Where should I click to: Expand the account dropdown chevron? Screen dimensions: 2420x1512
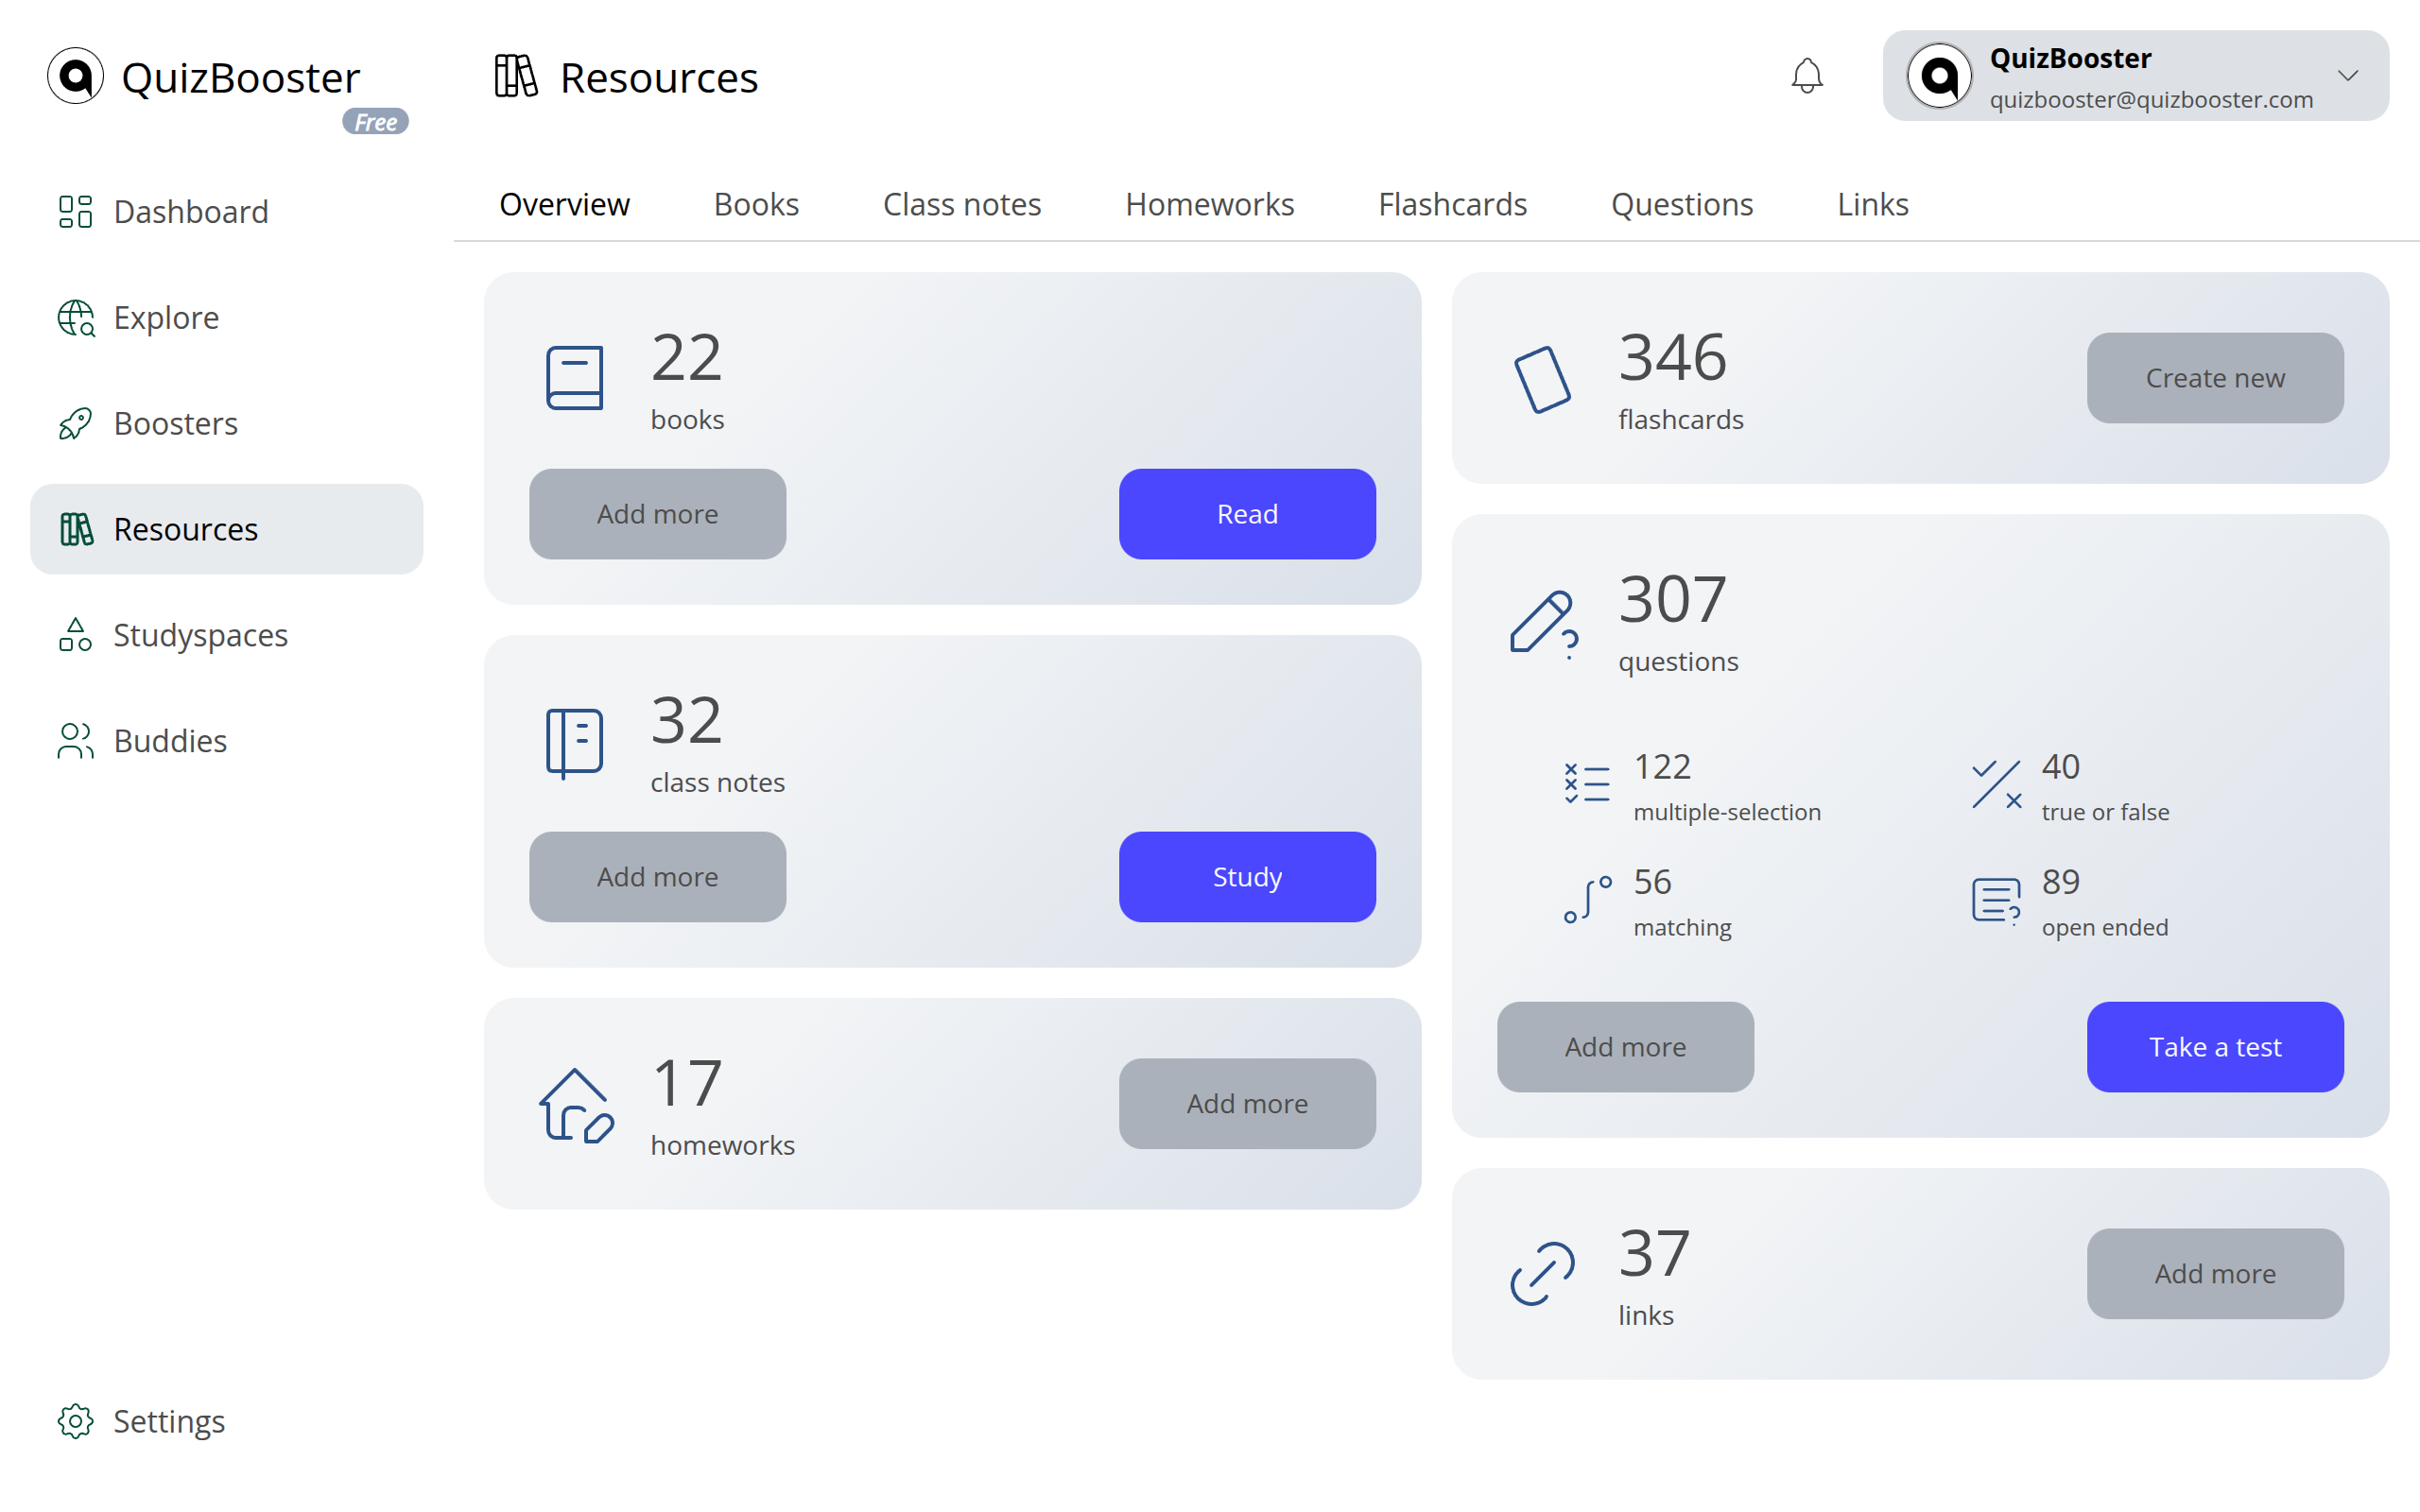pyautogui.click(x=2348, y=76)
